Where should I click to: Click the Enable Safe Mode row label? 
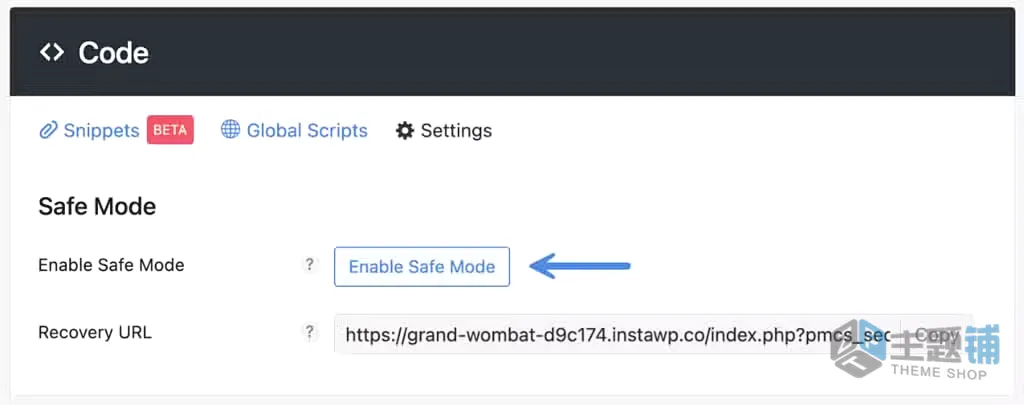(112, 265)
